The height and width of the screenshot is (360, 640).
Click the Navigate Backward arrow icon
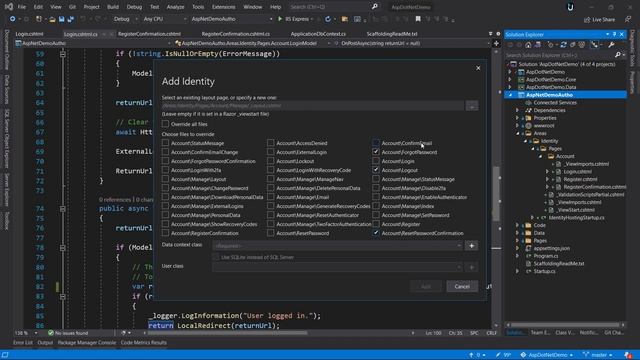13,19
